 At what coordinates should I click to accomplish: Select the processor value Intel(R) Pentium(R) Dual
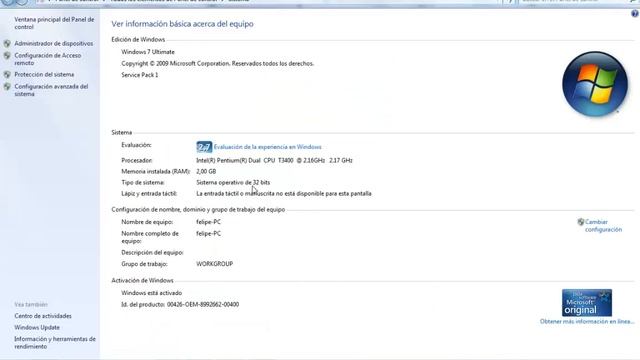274,160
